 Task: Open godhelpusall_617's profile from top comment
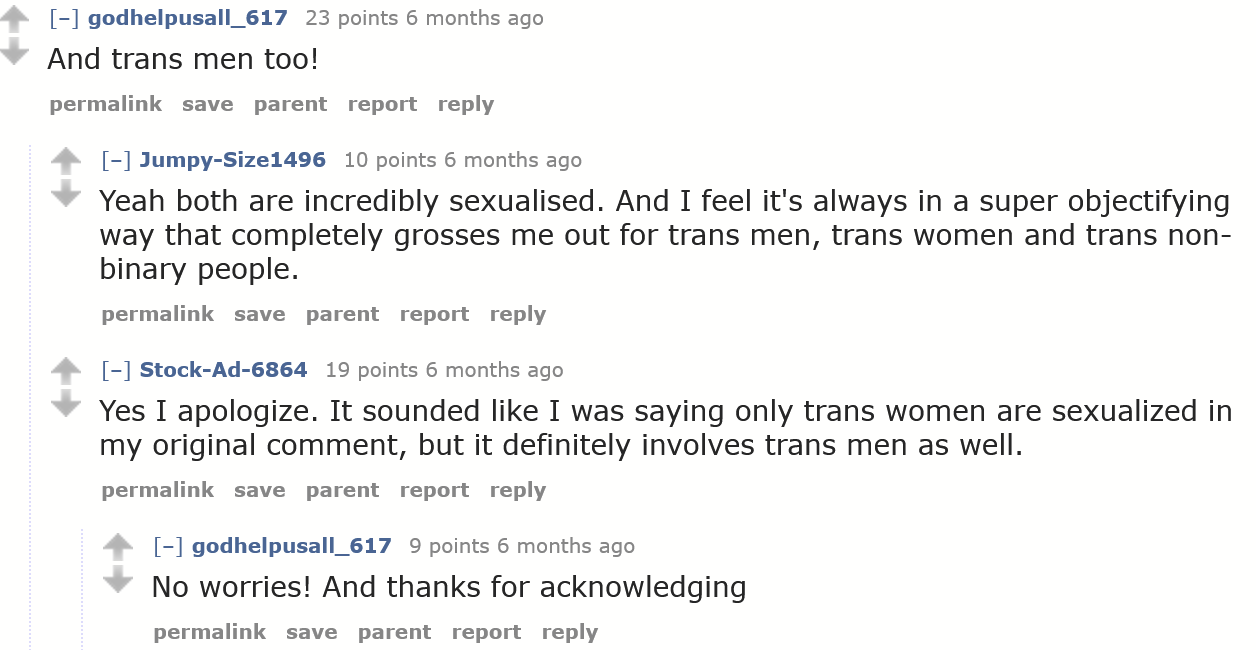coord(187,18)
